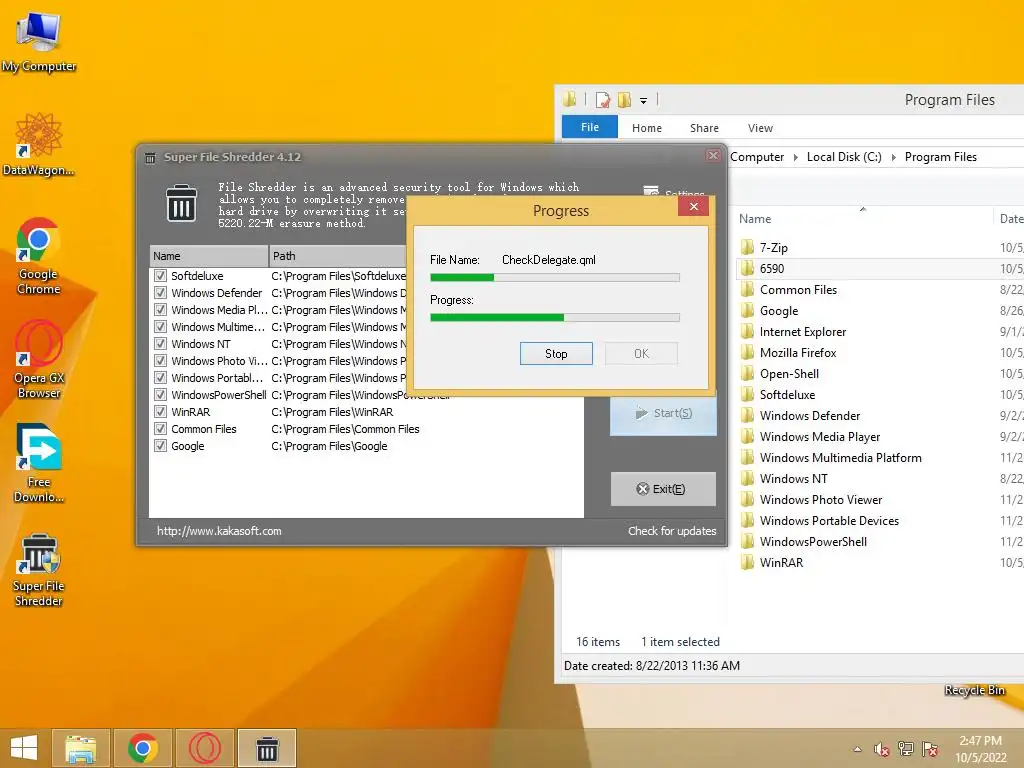The width and height of the screenshot is (1024, 768).
Task: Click the Internet Explorer folder icon
Action: click(x=748, y=332)
